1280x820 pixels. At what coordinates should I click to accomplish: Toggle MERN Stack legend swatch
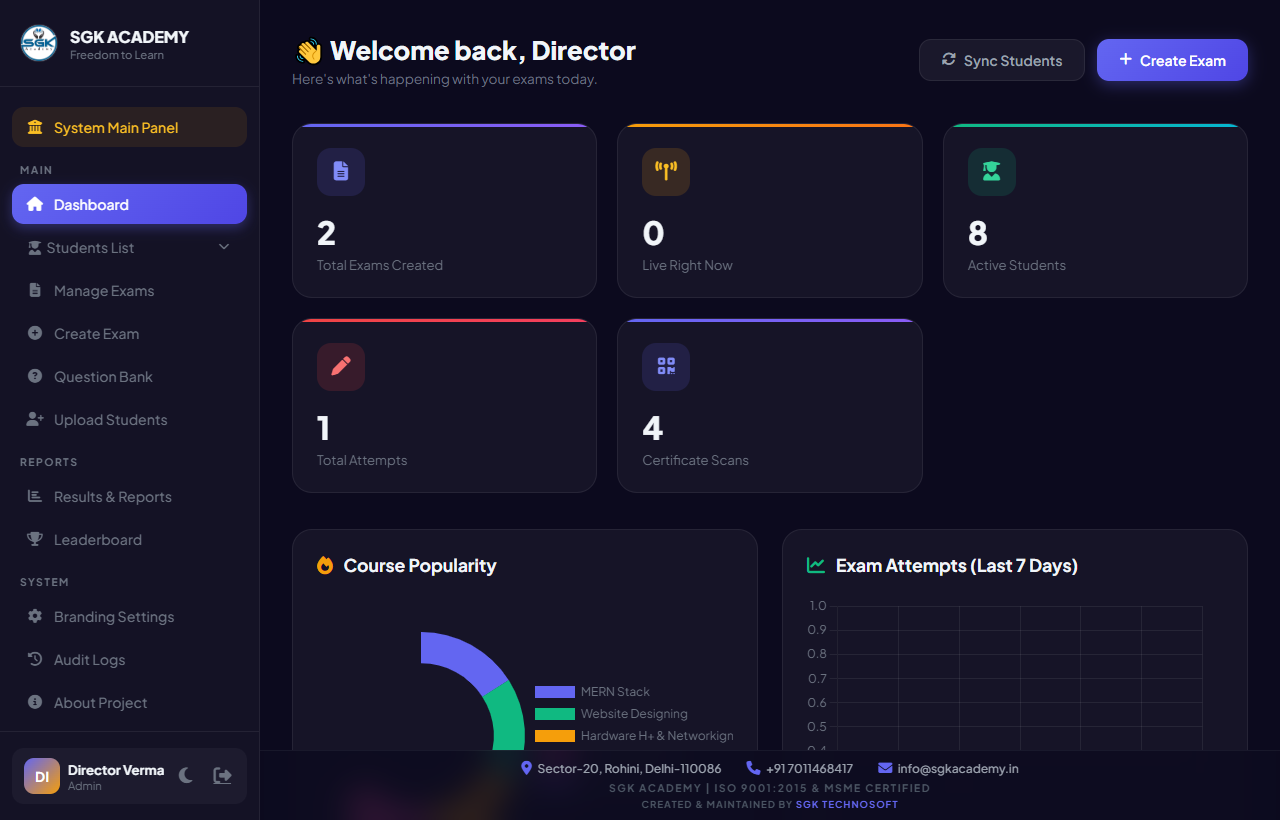555,692
